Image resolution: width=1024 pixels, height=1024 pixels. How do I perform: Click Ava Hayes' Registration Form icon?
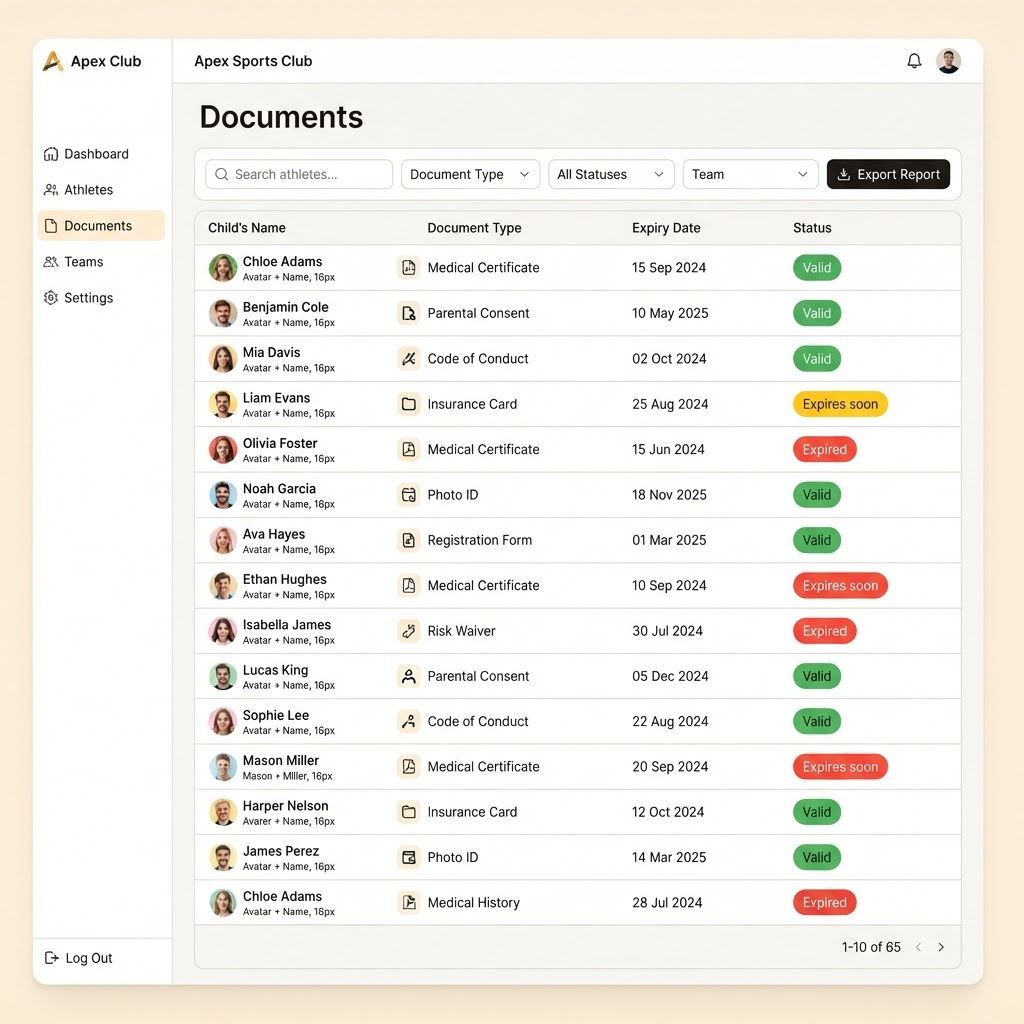[409, 540]
